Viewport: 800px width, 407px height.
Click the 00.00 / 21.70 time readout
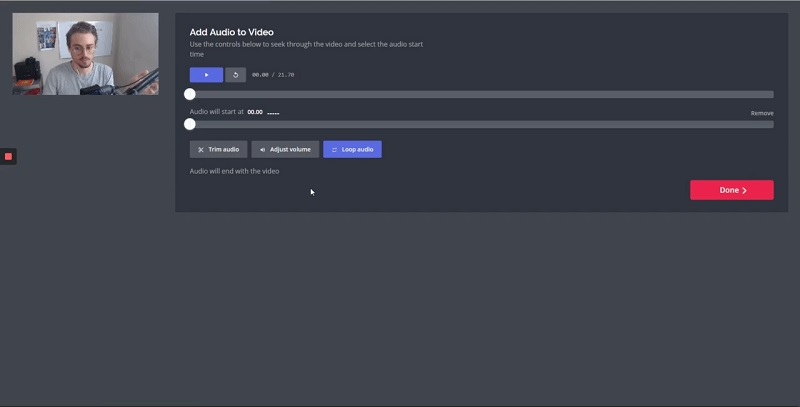(x=273, y=75)
